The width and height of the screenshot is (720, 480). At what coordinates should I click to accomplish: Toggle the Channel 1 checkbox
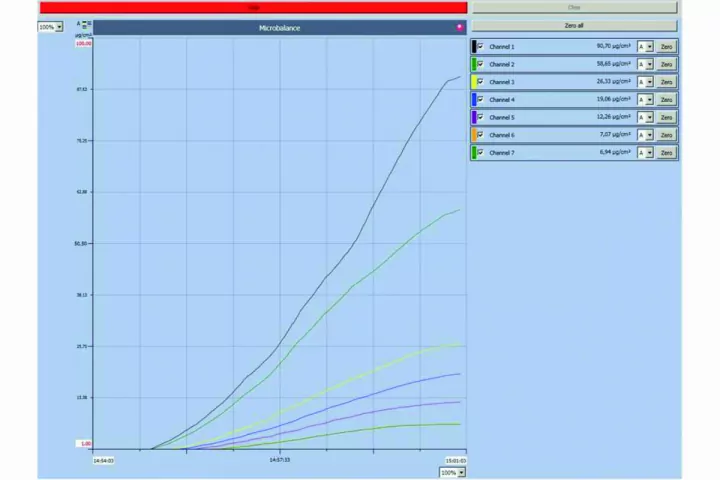481,46
